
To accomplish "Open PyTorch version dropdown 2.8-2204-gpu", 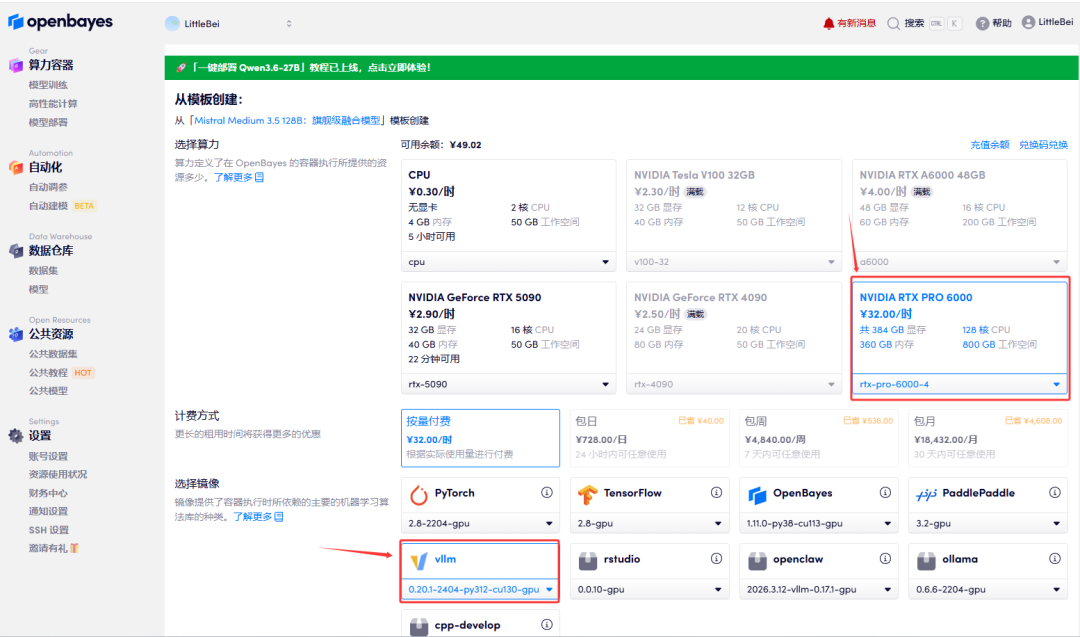I will pyautogui.click(x=480, y=523).
